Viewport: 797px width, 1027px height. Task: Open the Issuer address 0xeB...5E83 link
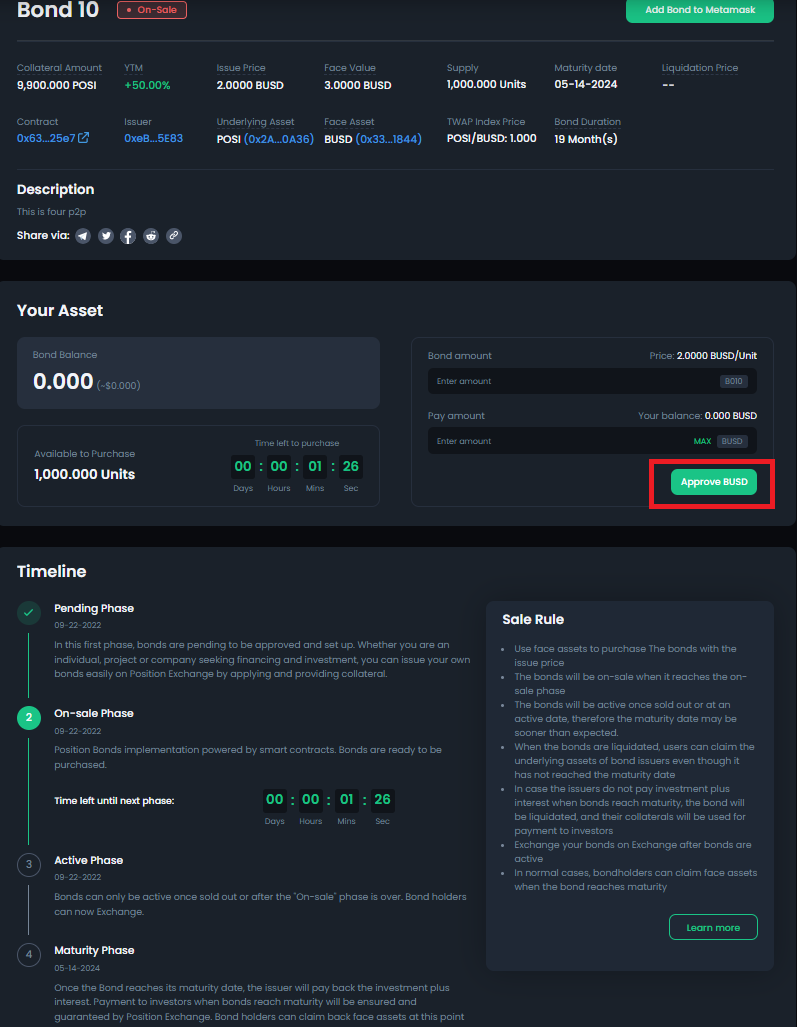click(153, 138)
